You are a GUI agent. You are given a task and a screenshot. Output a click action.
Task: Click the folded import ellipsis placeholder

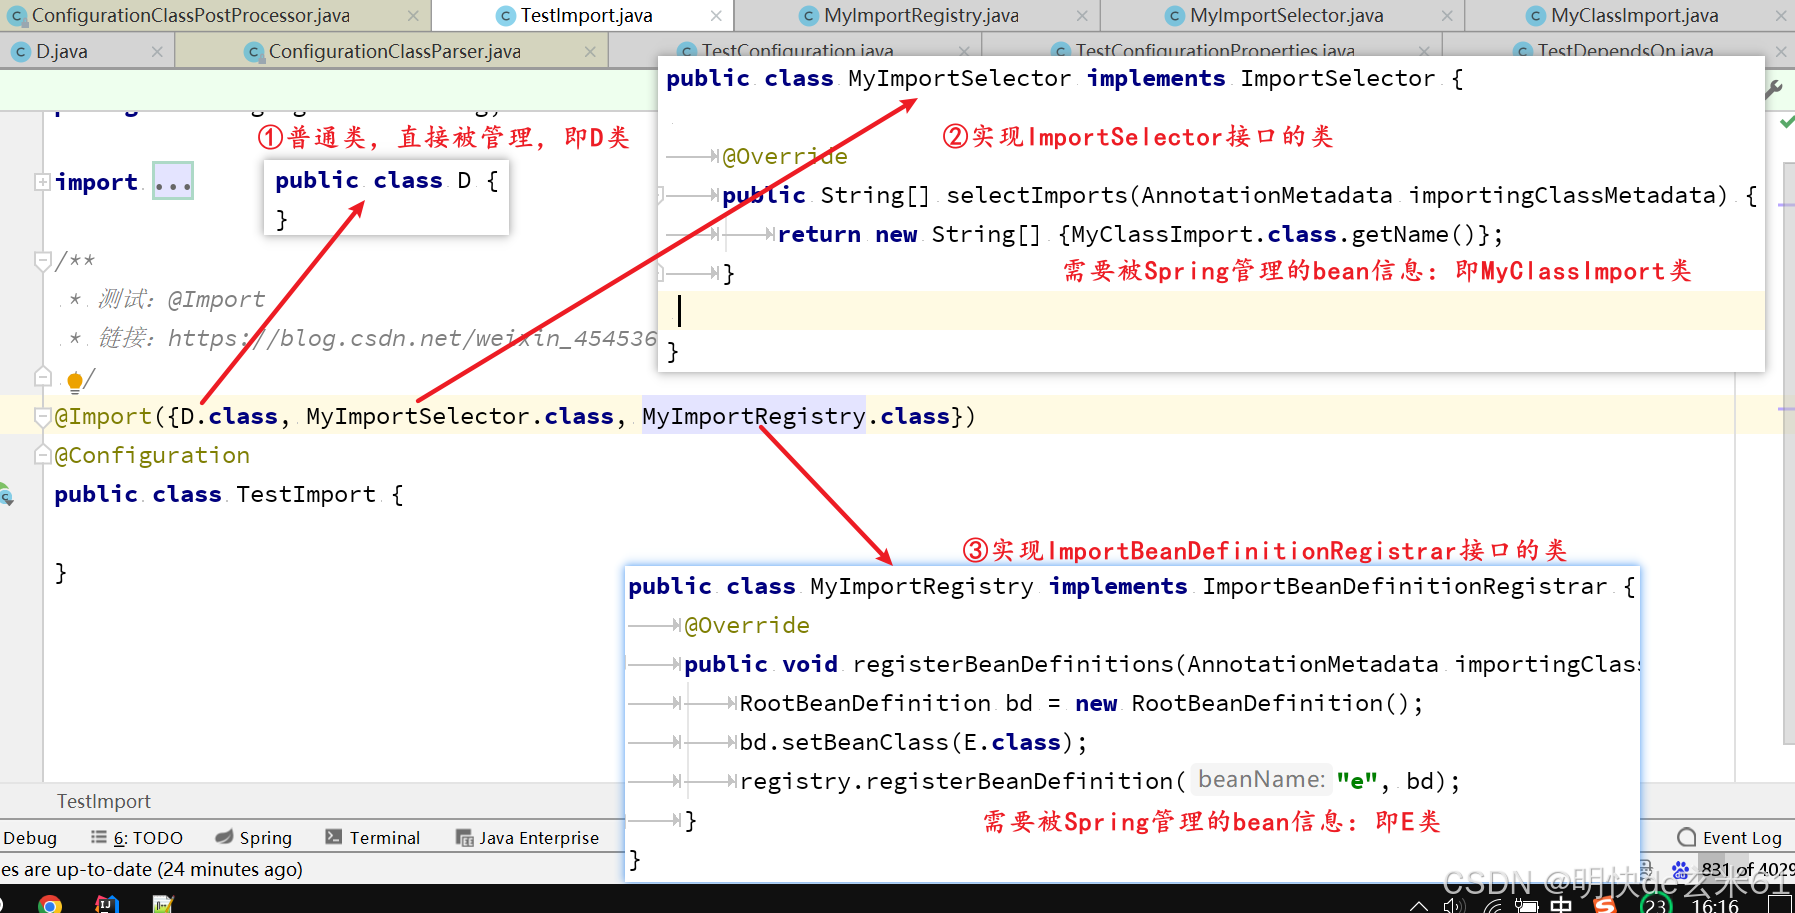173,182
